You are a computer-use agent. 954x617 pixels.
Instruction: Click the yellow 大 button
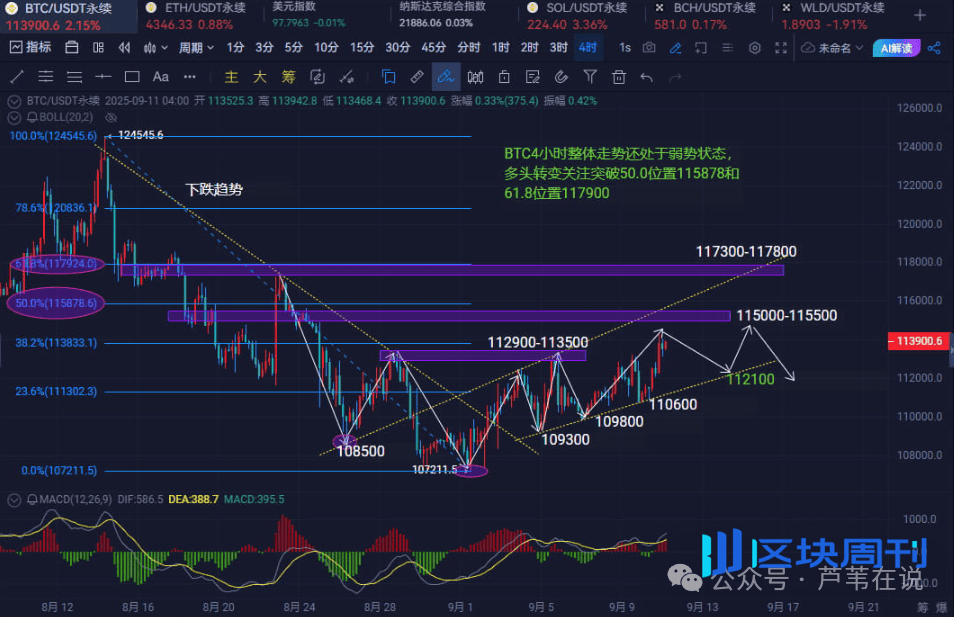[x=260, y=77]
